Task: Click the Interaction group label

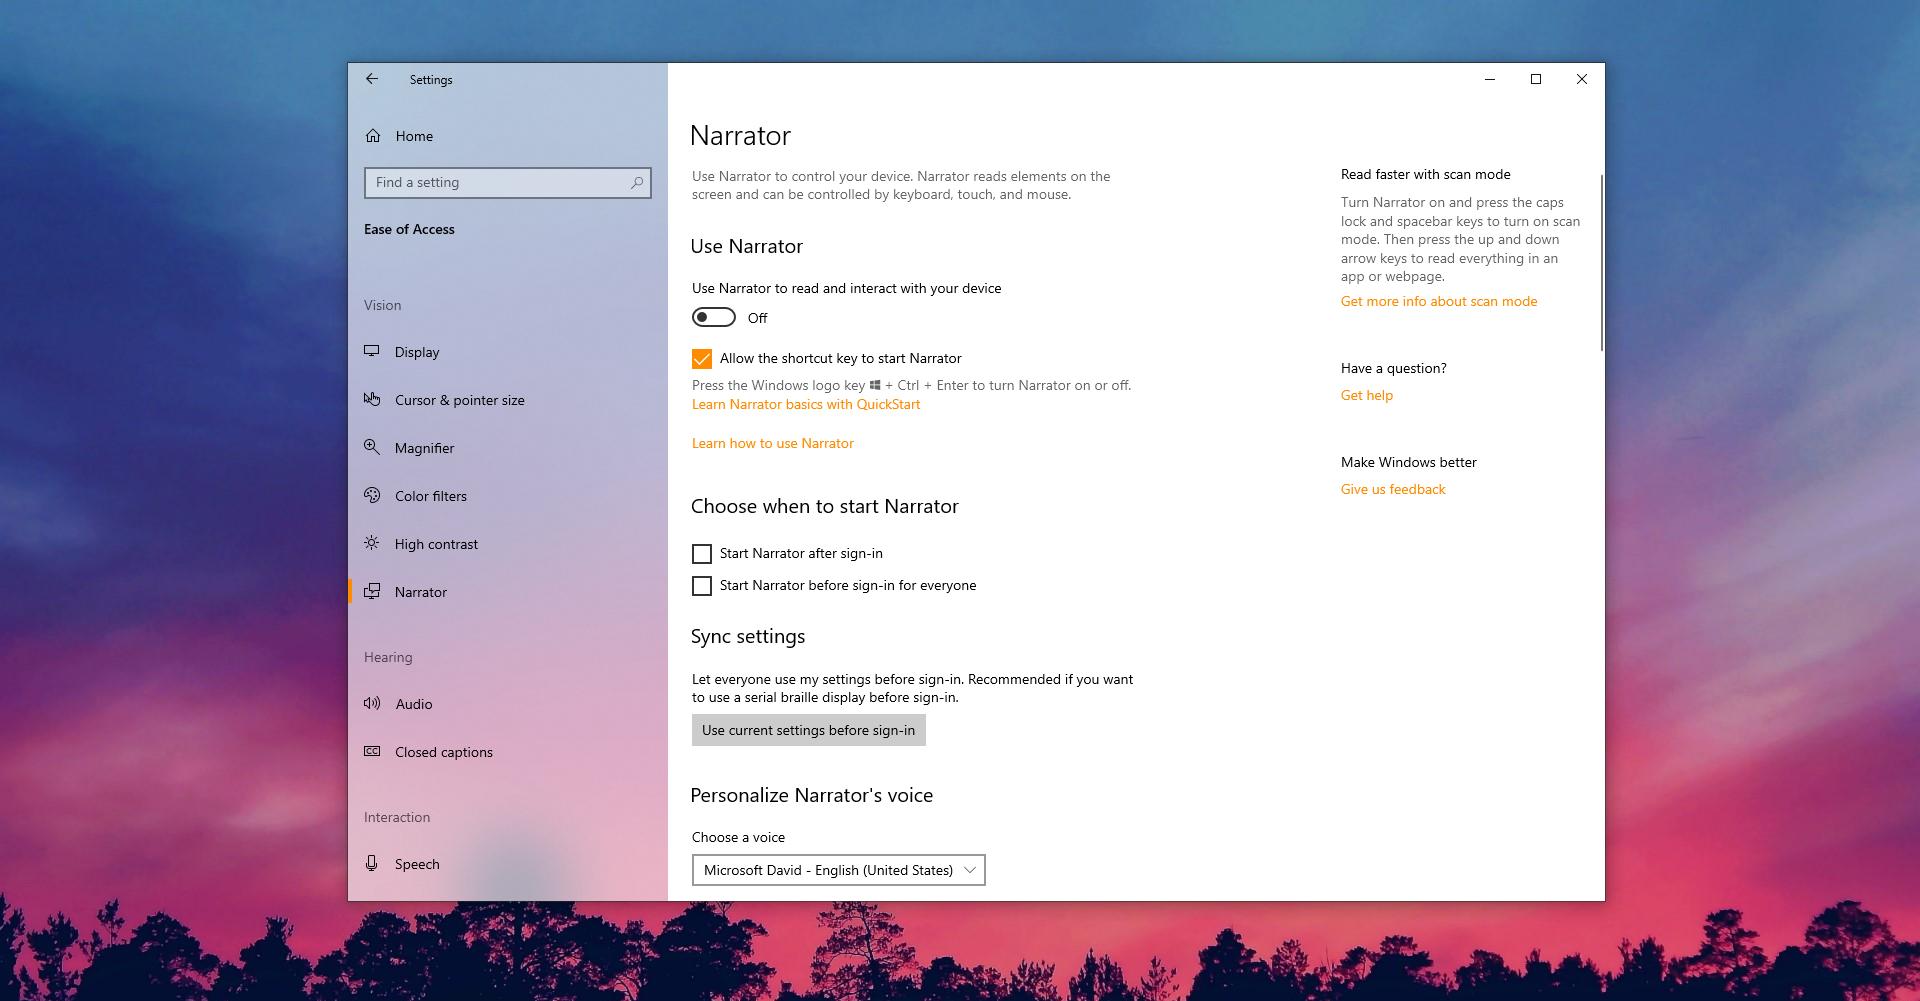Action: click(x=397, y=817)
